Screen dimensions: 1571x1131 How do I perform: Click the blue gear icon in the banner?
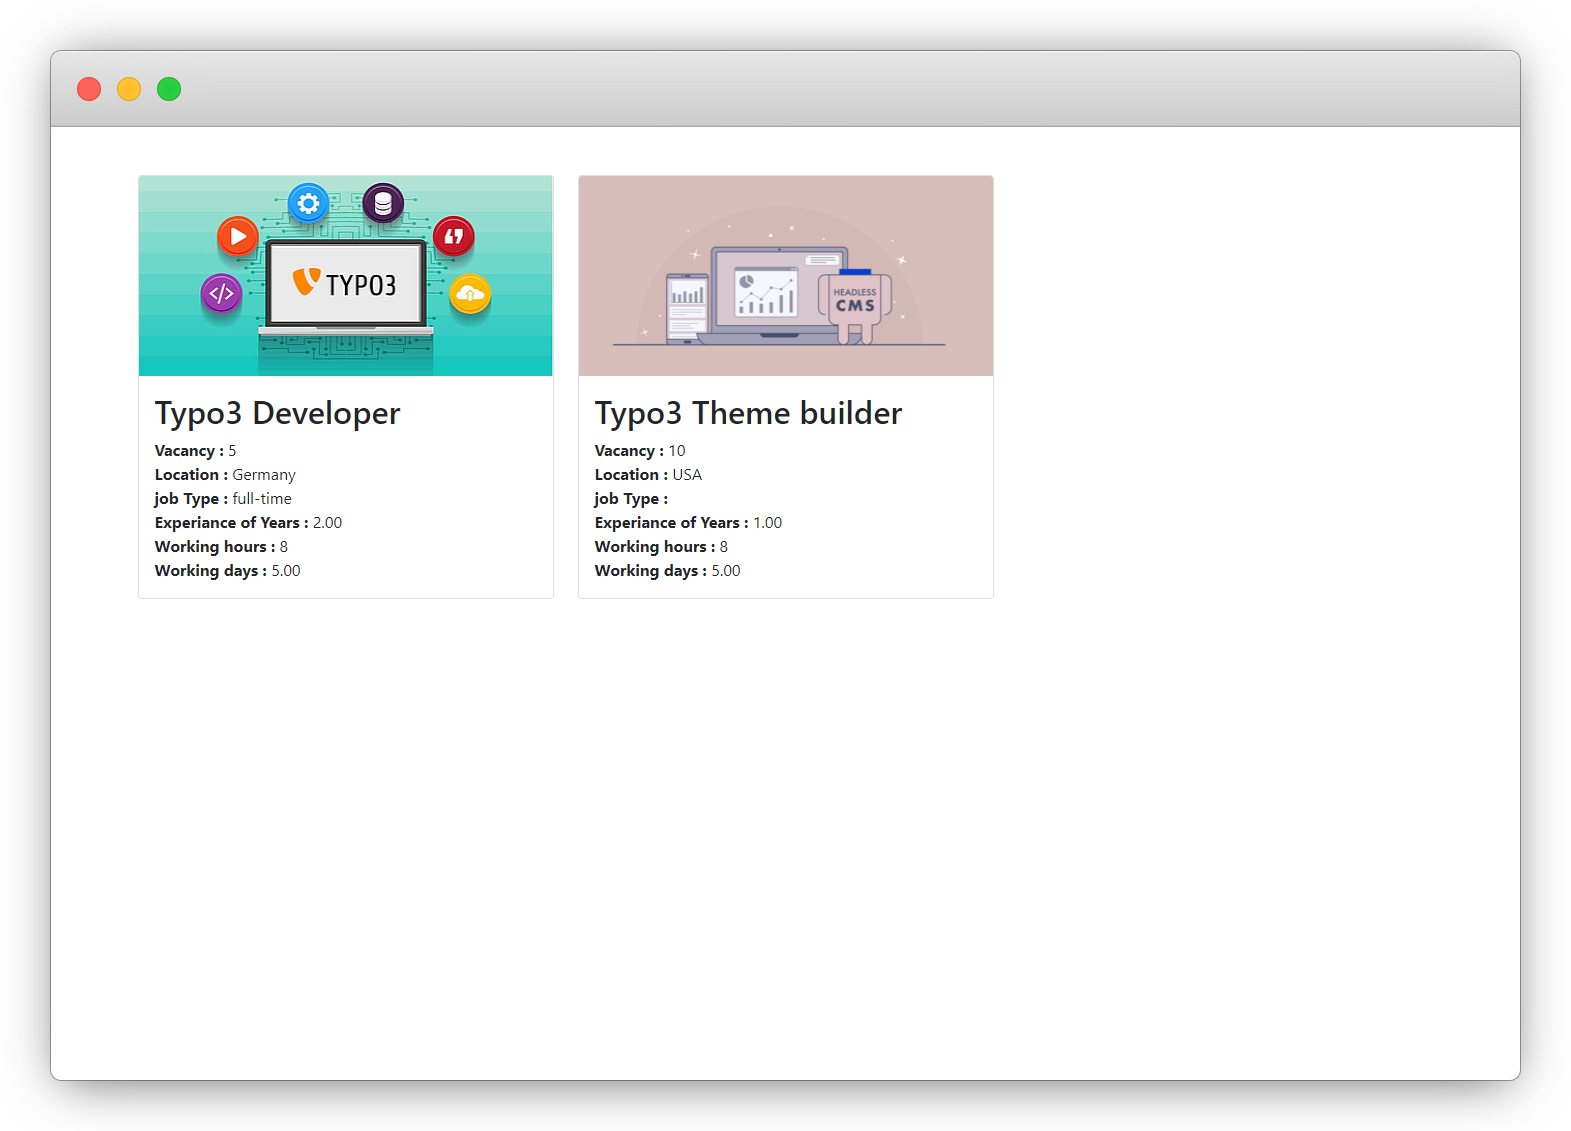click(x=308, y=204)
